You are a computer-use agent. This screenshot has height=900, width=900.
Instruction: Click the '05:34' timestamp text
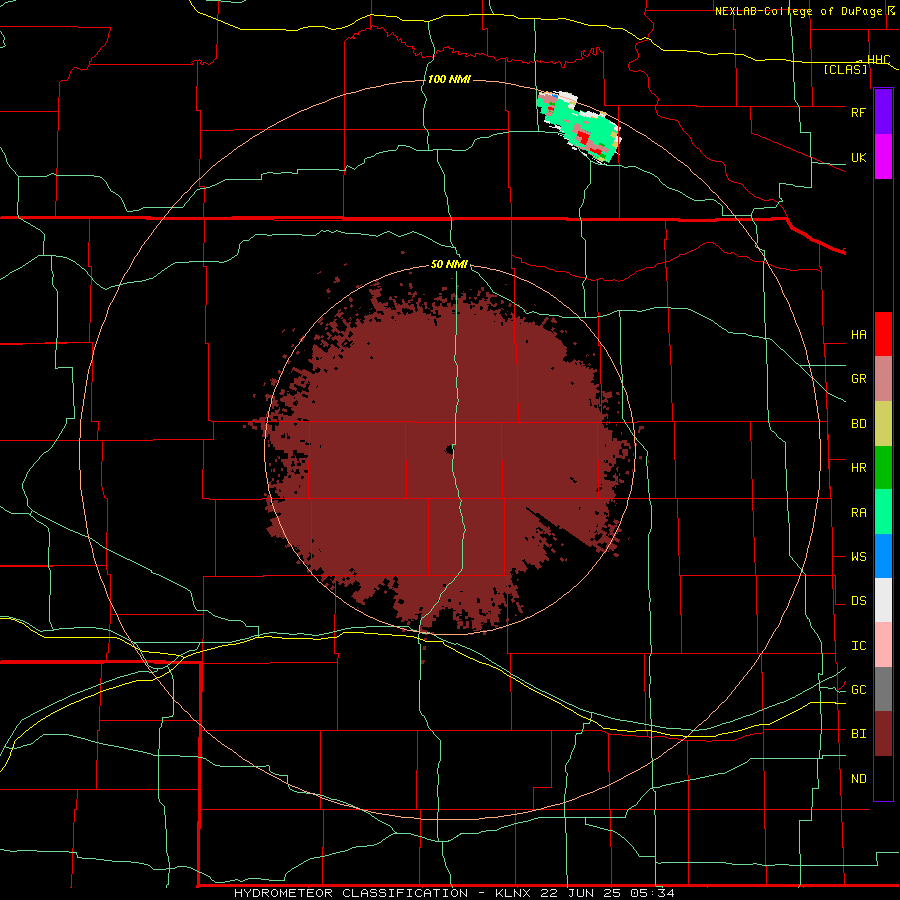point(651,893)
